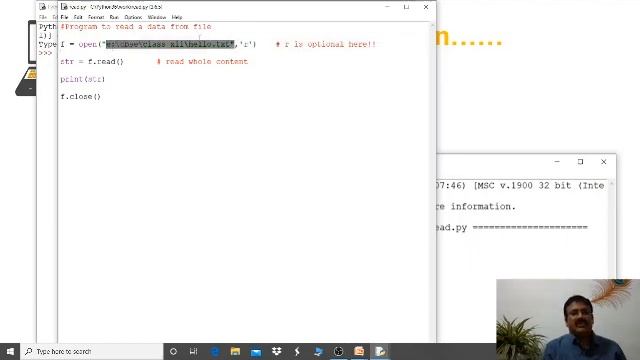Click the Python shell window's title icon
Image resolution: width=640 pixels, height=360 pixels.
click(x=42, y=7)
